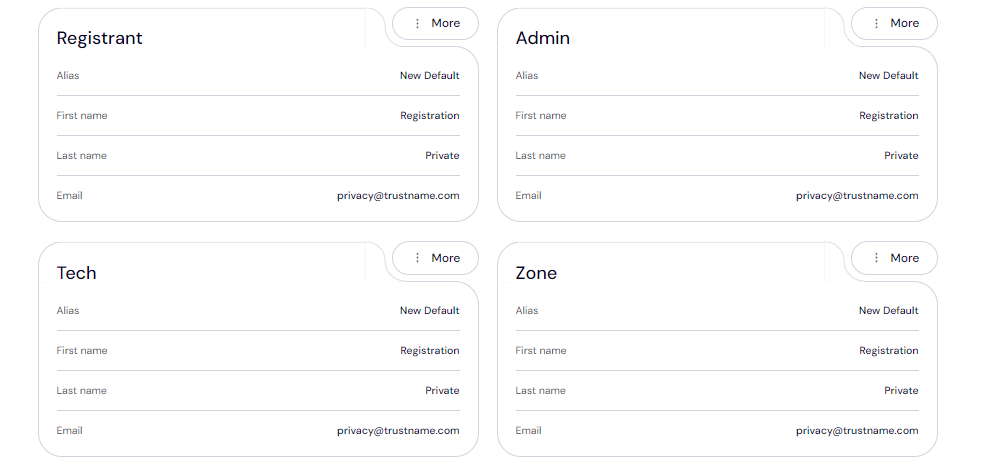Image resolution: width=989 pixels, height=469 pixels.
Task: Select the Registrant card heading
Action: pos(99,38)
